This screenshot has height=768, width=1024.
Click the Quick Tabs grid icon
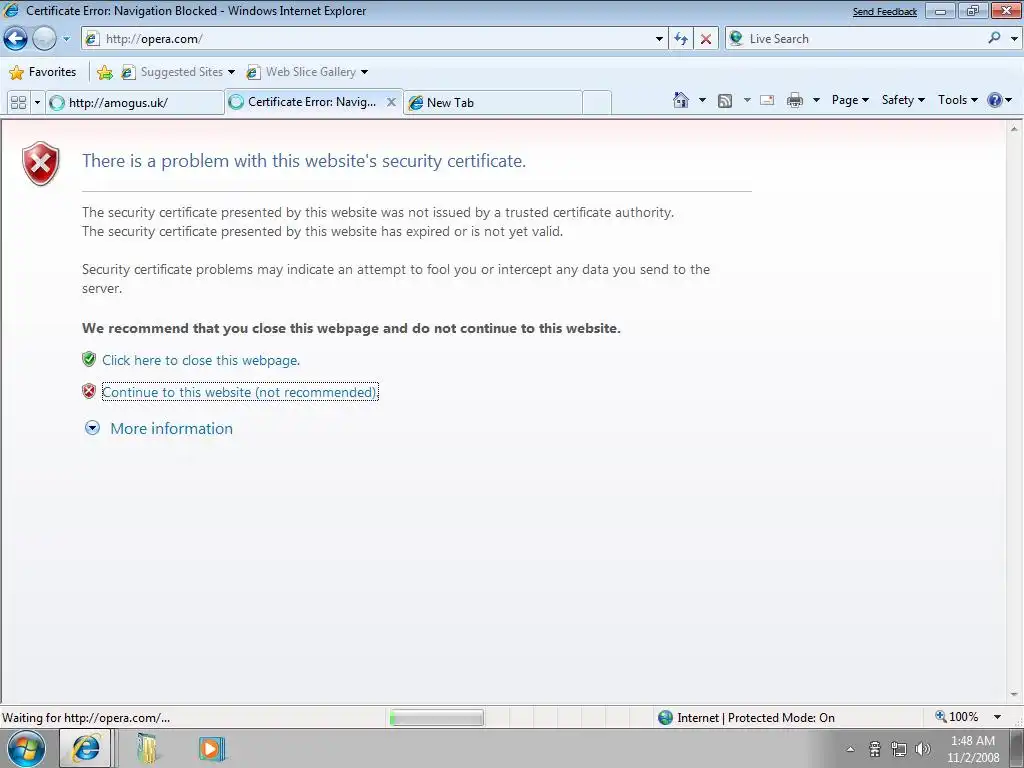18,103
